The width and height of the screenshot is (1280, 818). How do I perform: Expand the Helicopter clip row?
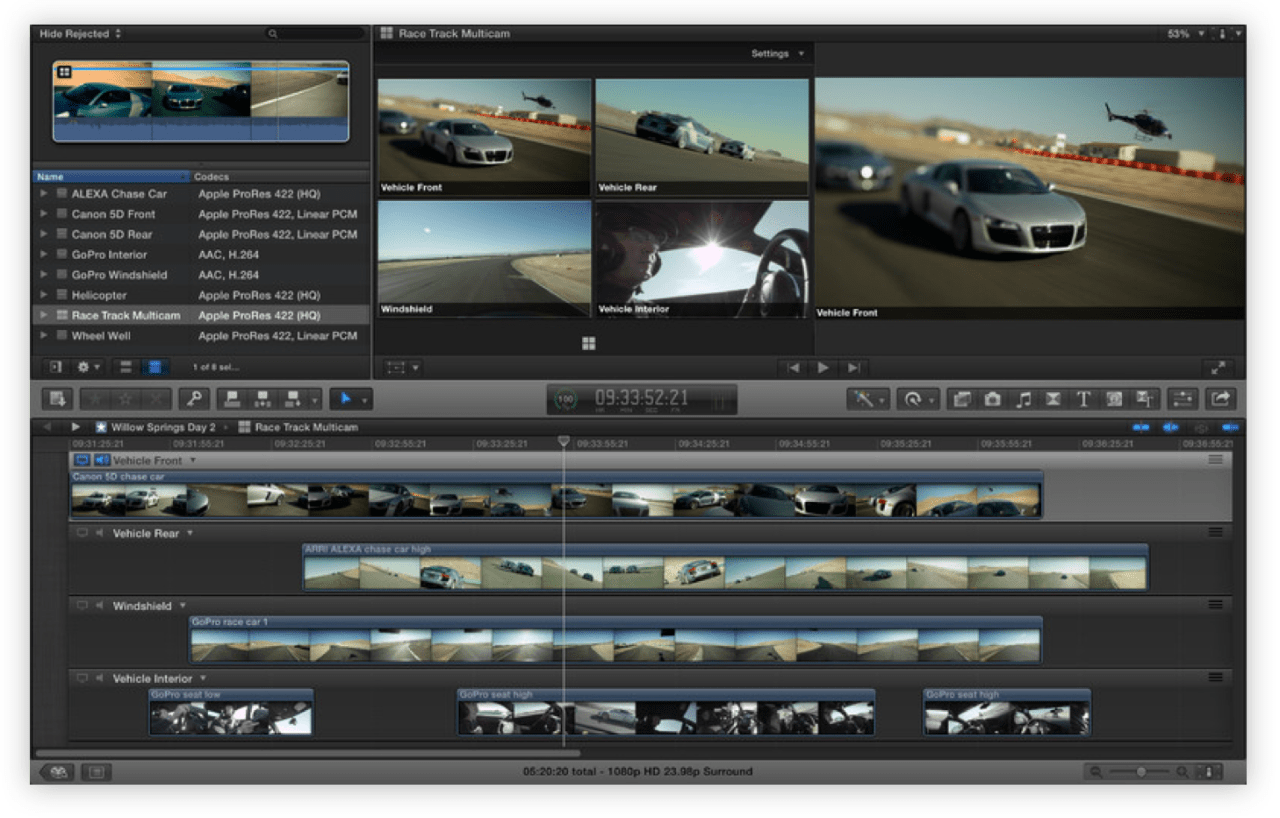pyautogui.click(x=44, y=295)
